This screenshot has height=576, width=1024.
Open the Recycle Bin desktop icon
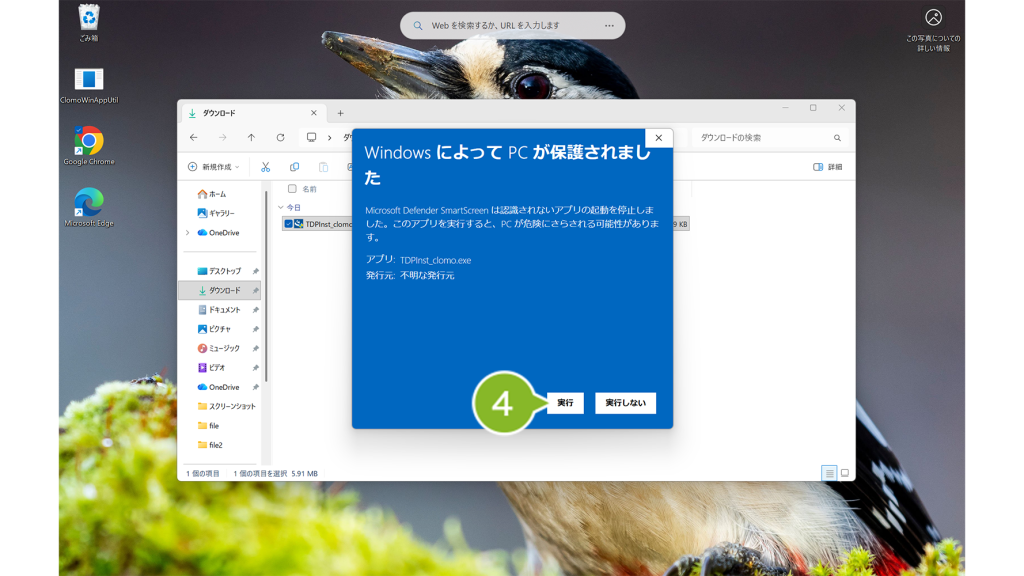click(x=89, y=23)
